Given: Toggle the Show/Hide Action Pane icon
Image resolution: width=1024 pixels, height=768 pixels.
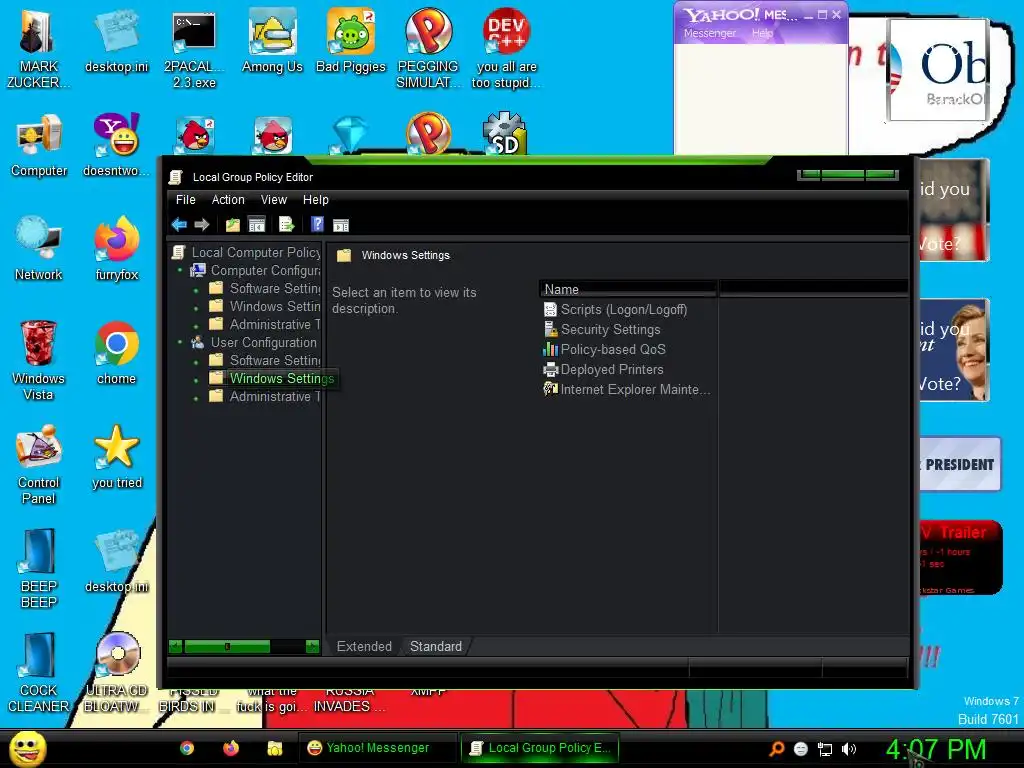Looking at the screenshot, I should pos(341,225).
